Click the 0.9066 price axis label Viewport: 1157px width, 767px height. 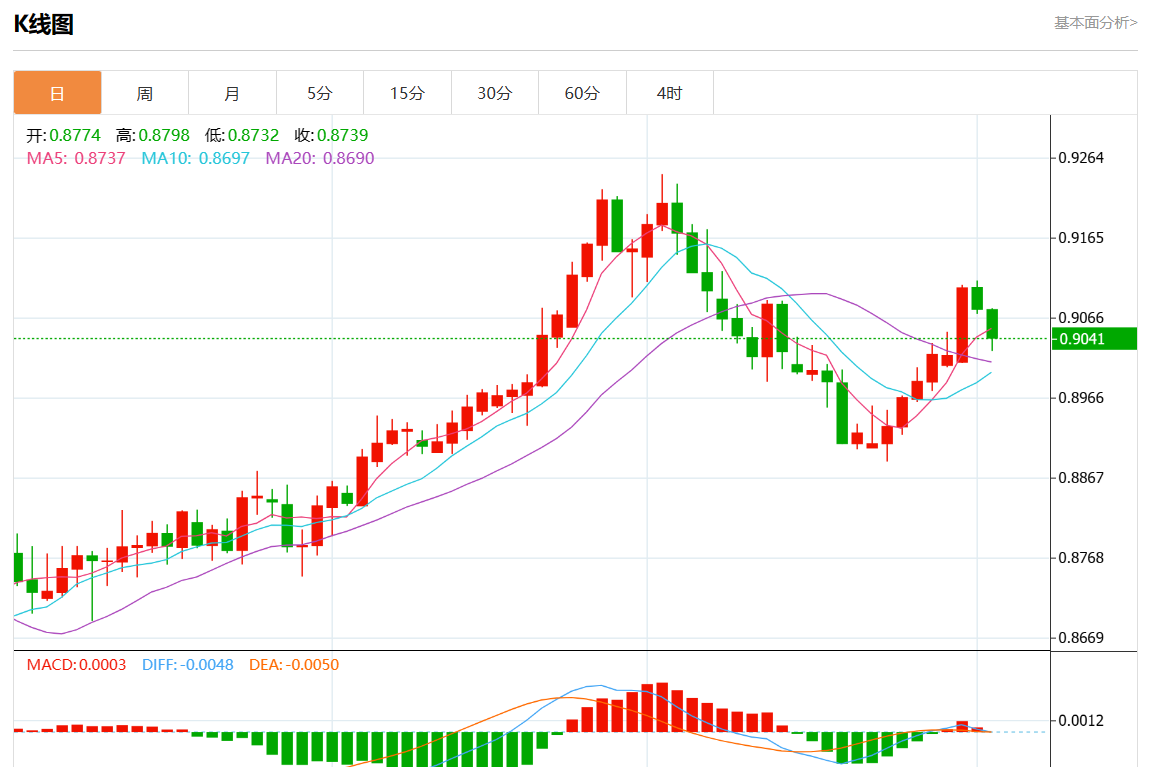(1081, 317)
